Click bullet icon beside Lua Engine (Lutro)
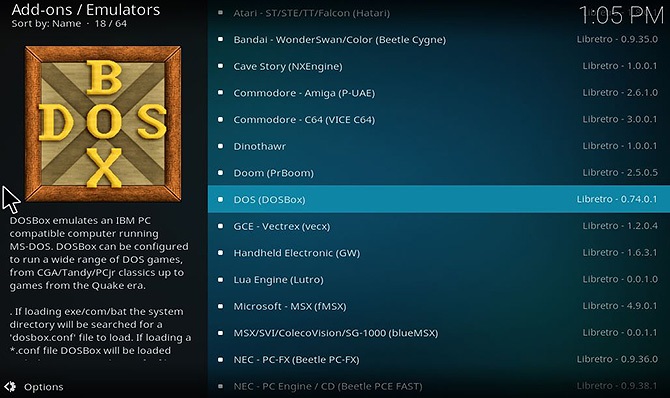Image resolution: width=670 pixels, height=398 pixels. [220, 280]
